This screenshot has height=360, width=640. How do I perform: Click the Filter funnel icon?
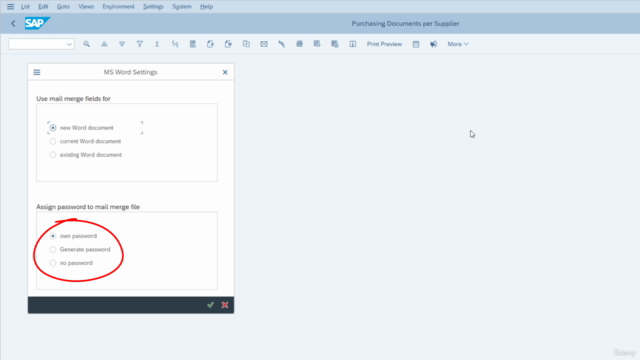tap(140, 44)
